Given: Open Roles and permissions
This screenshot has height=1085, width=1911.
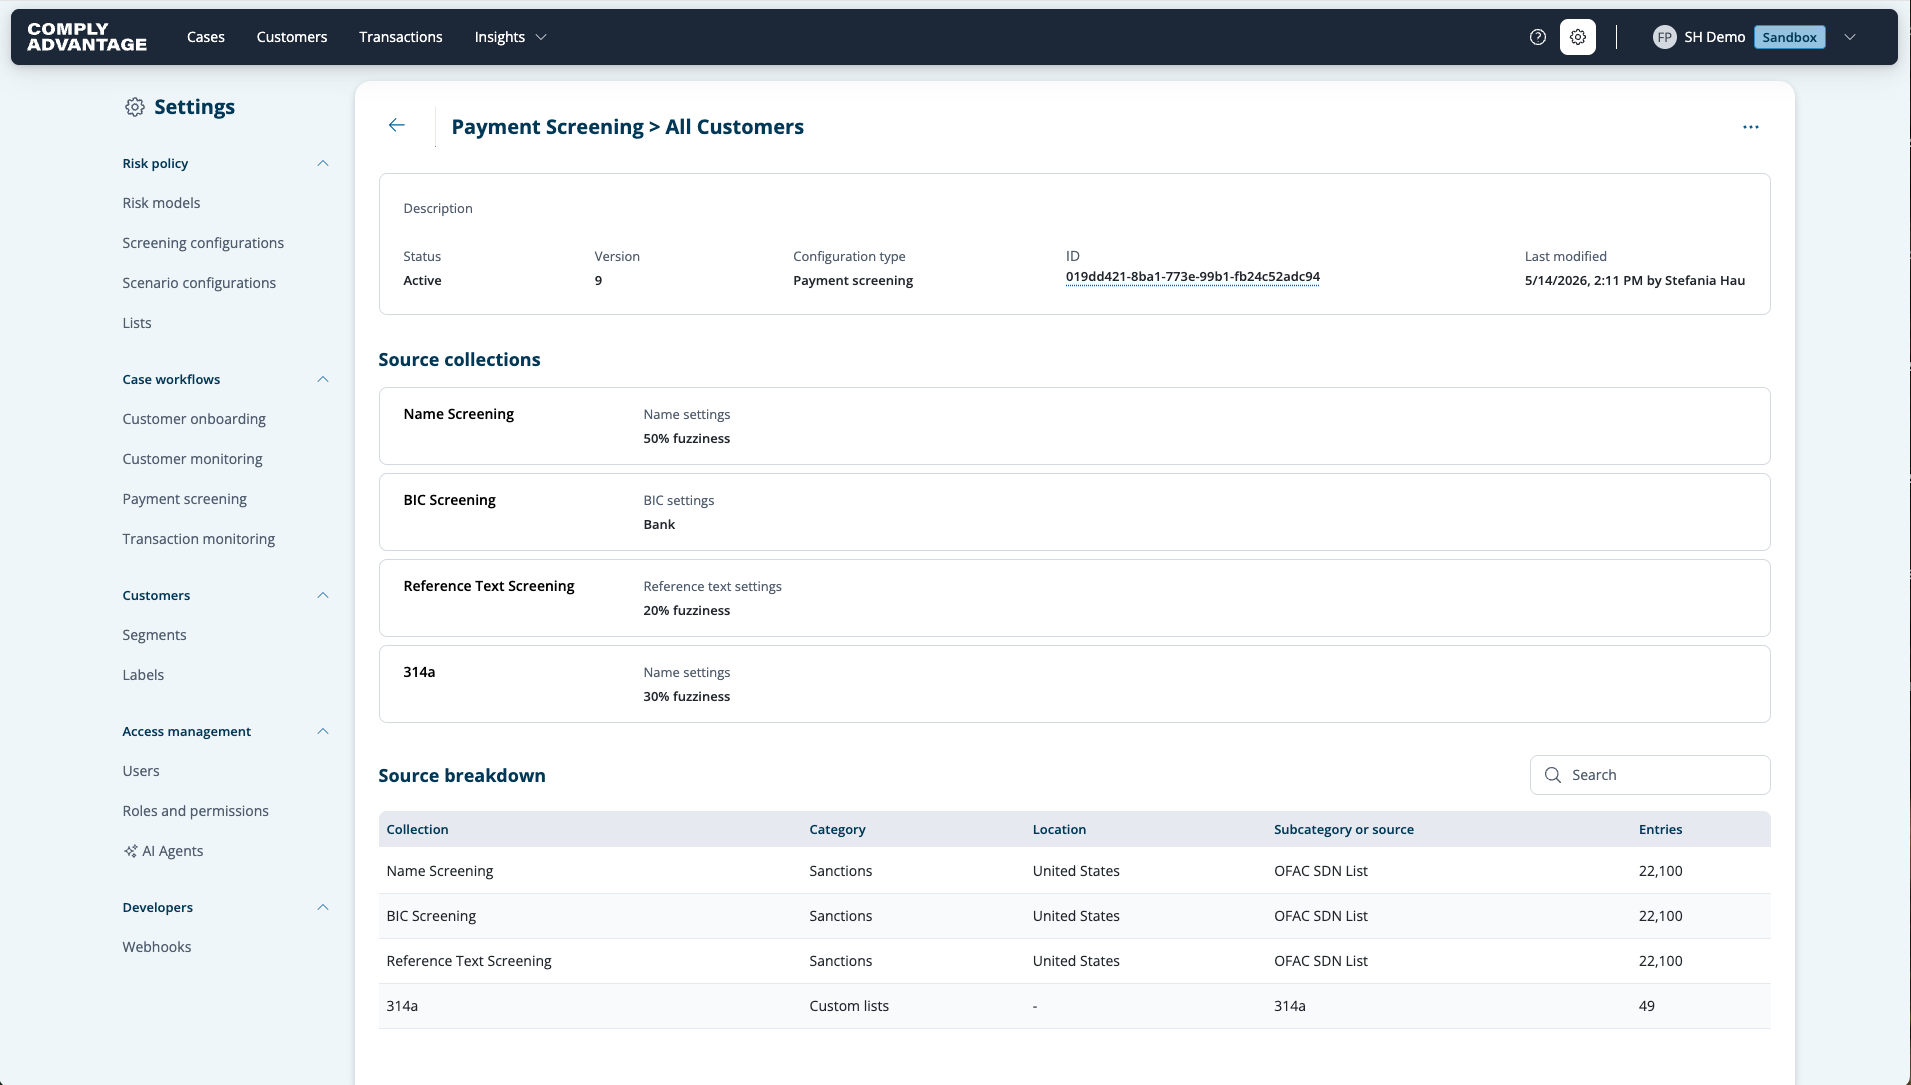Looking at the screenshot, I should (x=195, y=811).
